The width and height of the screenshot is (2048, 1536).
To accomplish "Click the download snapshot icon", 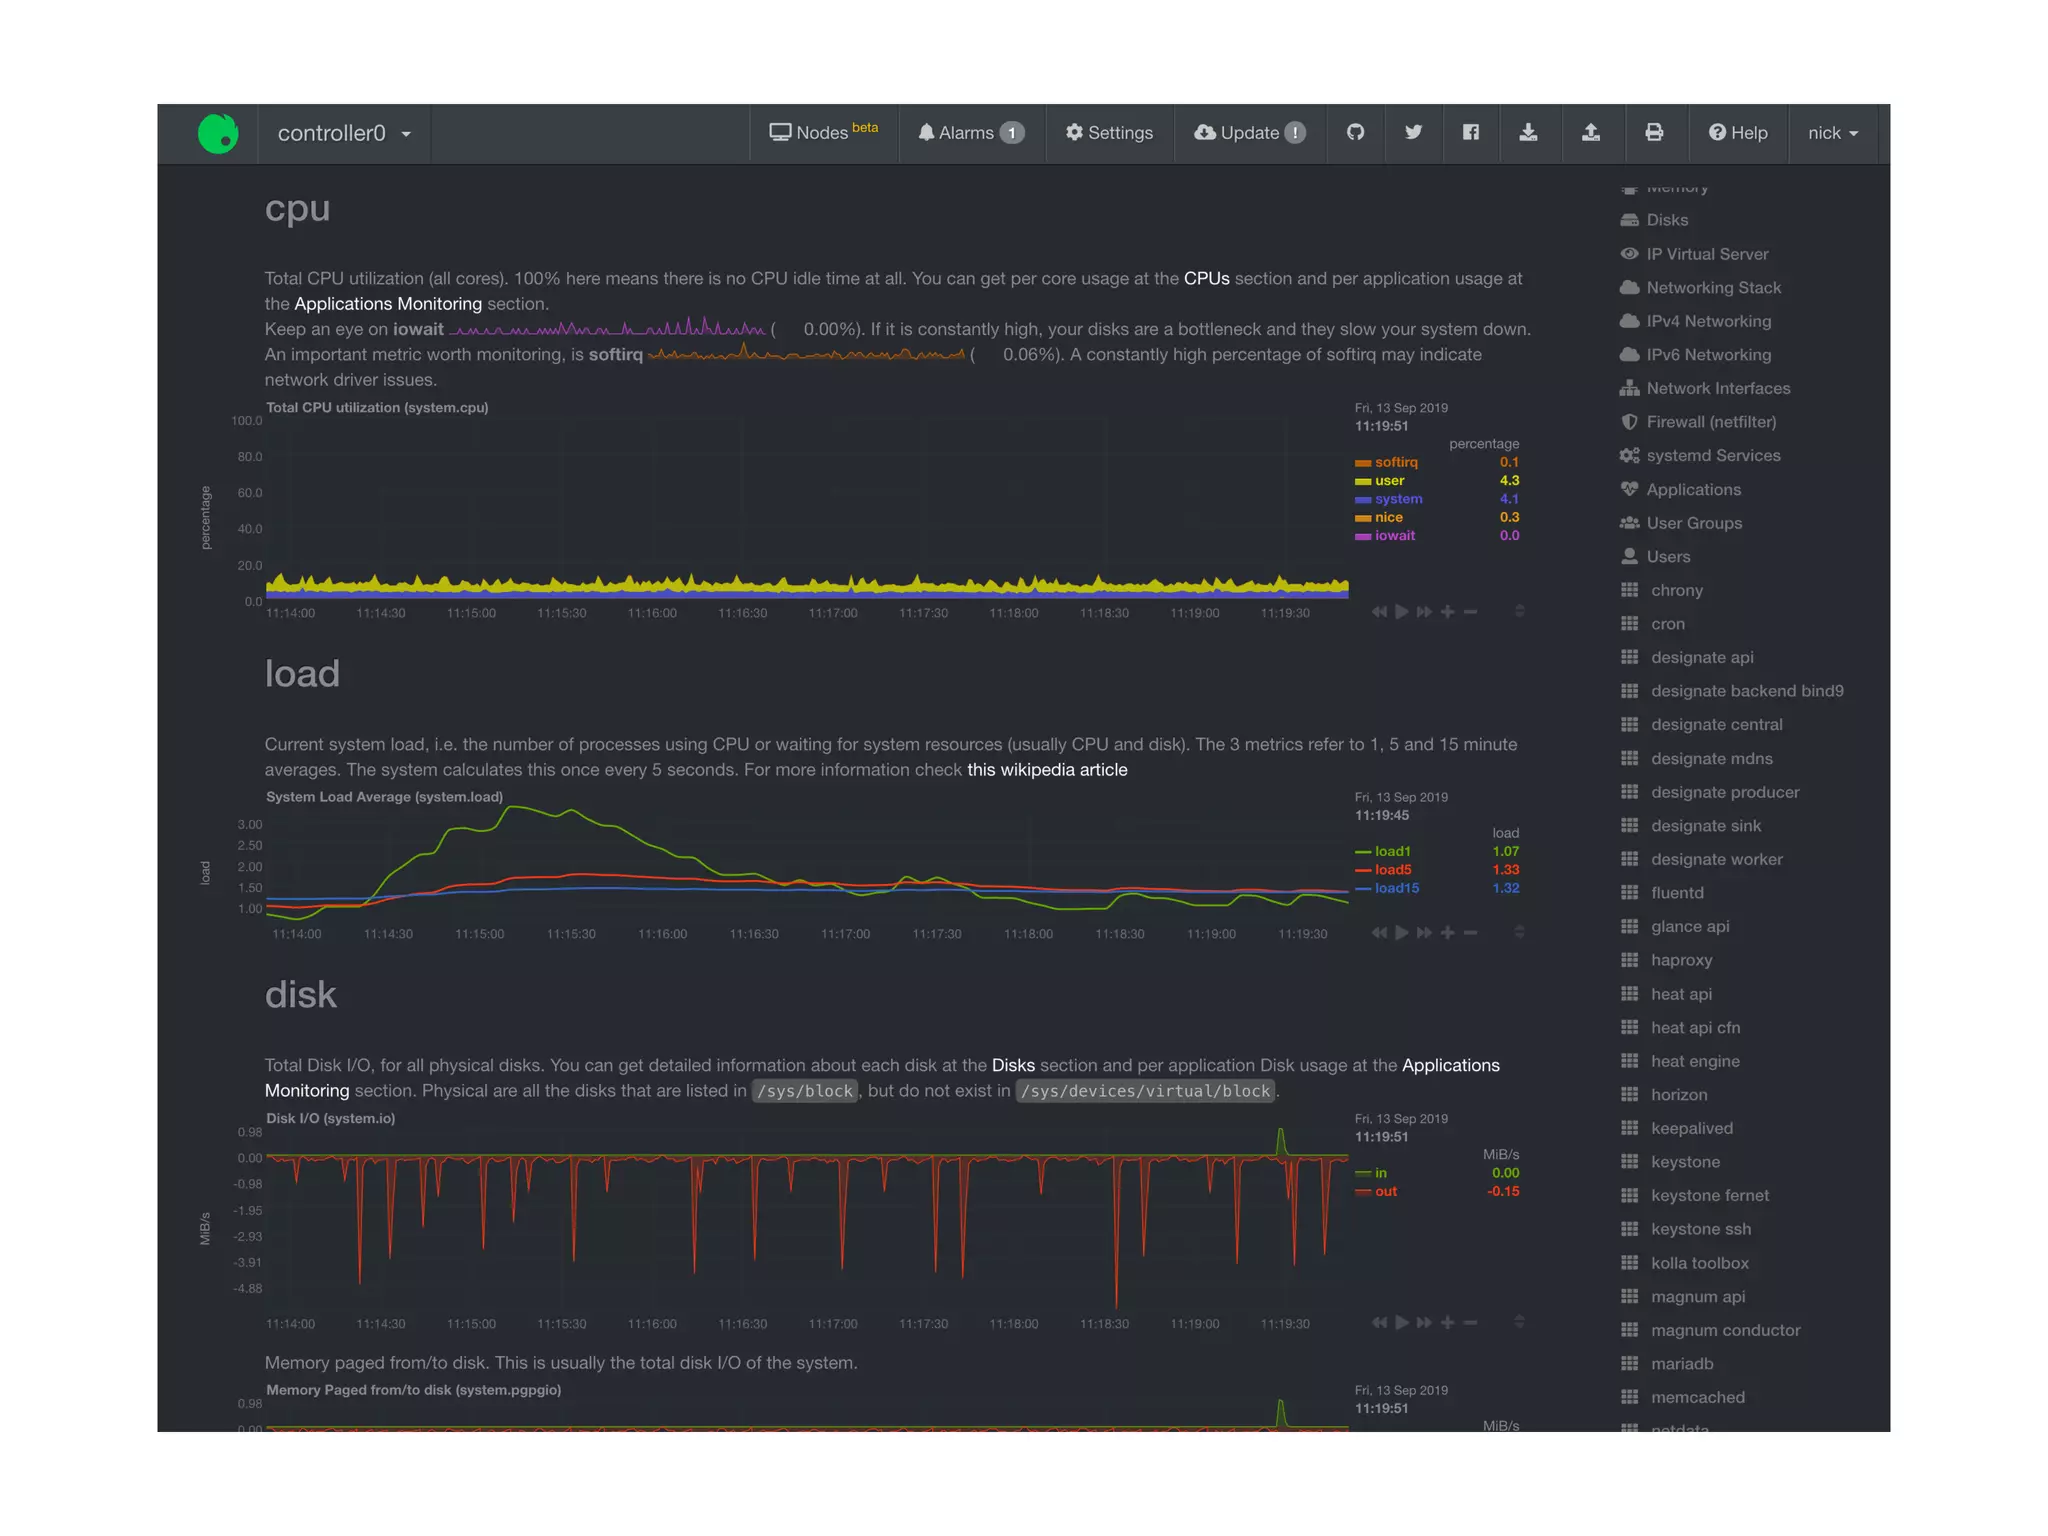I will pos(1528,133).
